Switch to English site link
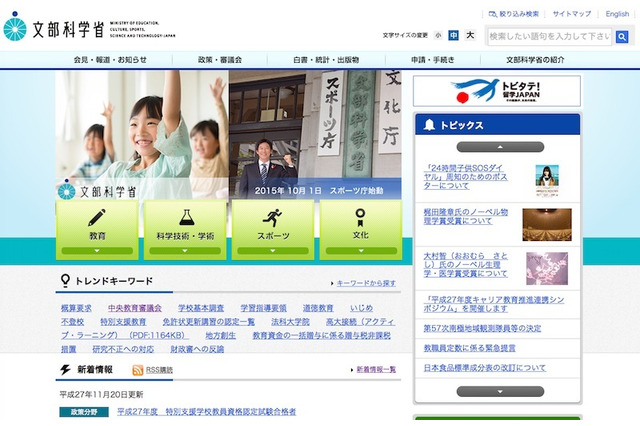This screenshot has width=640, height=426. (617, 14)
